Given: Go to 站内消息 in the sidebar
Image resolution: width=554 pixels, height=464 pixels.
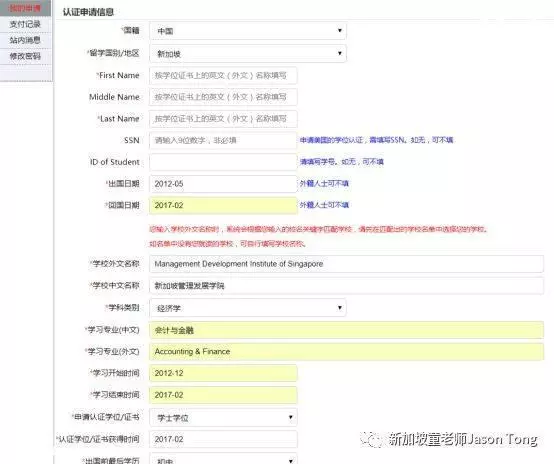Looking at the screenshot, I should (25, 40).
